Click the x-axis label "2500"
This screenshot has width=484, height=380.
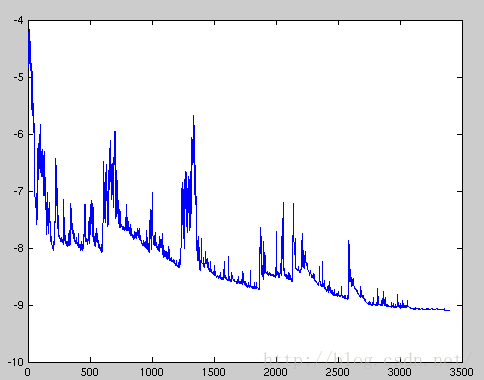point(337,372)
